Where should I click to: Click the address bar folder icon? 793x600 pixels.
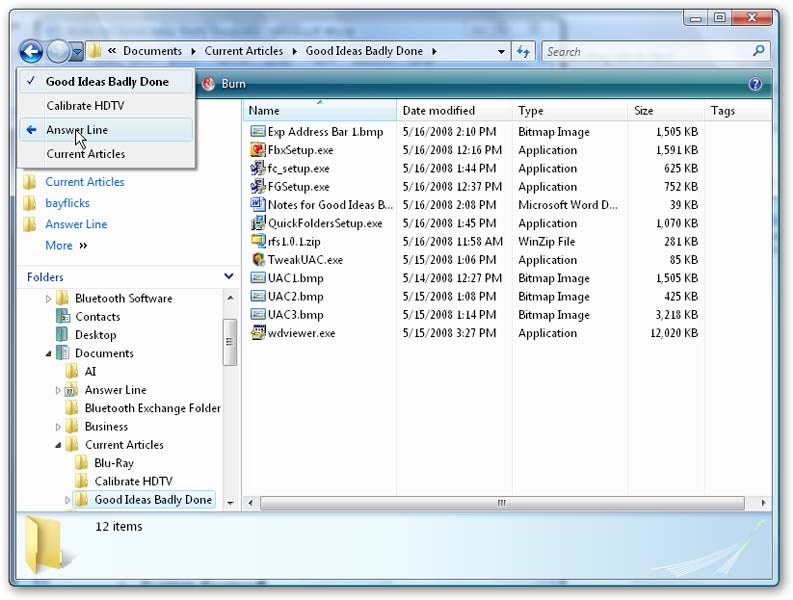click(x=94, y=51)
